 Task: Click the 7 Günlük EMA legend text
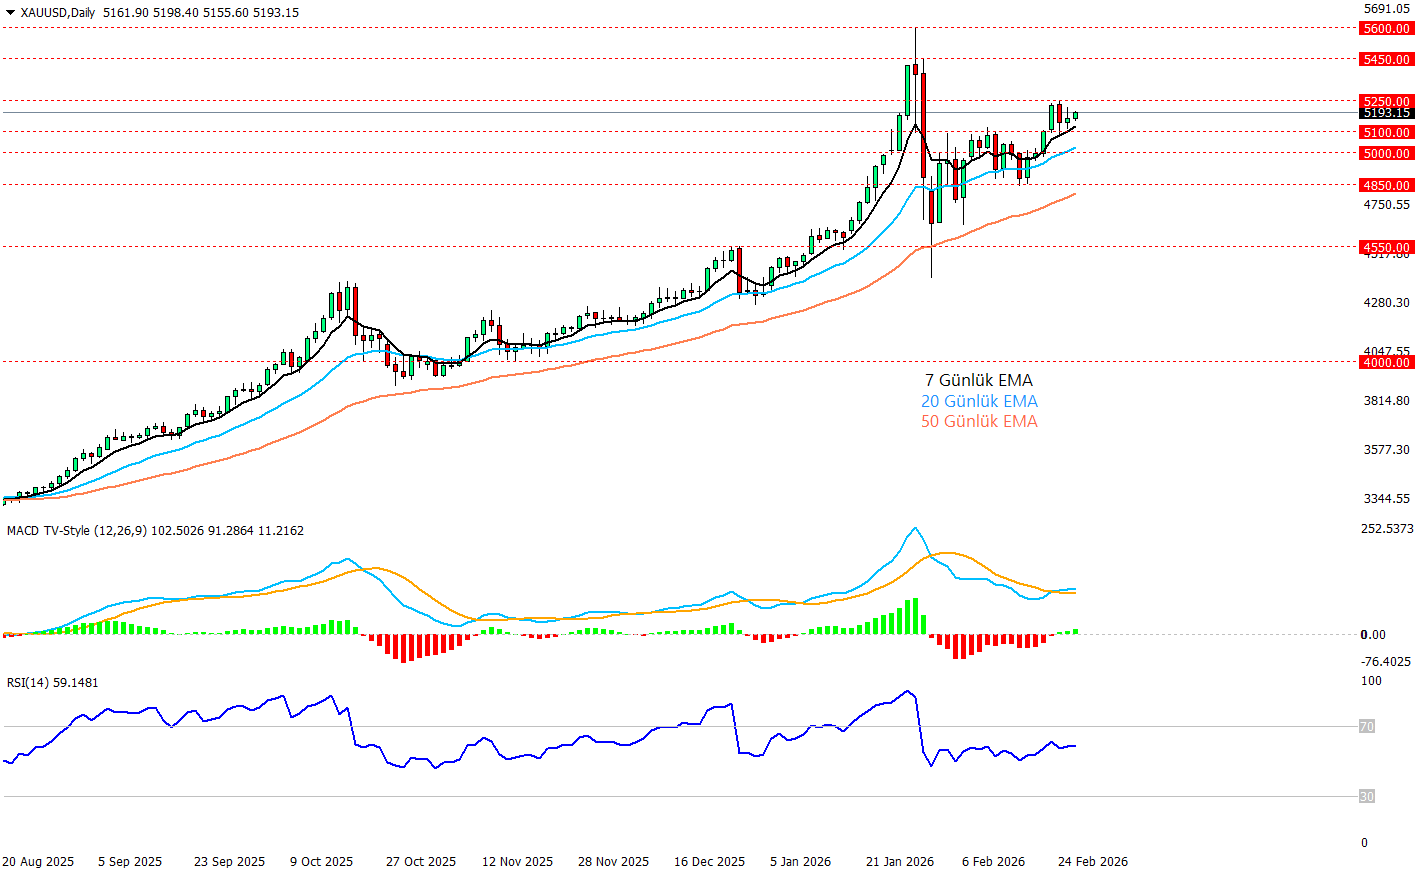(x=978, y=380)
